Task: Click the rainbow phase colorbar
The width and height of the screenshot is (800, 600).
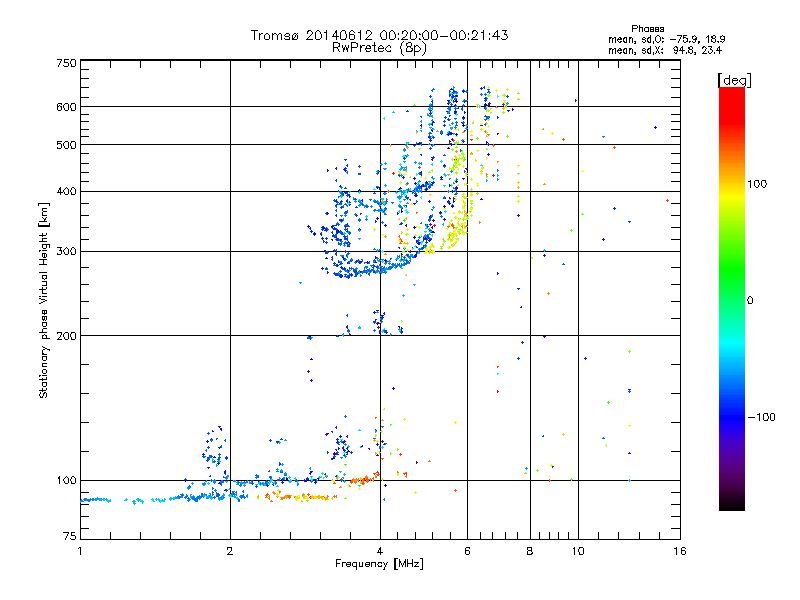Action: (732, 299)
